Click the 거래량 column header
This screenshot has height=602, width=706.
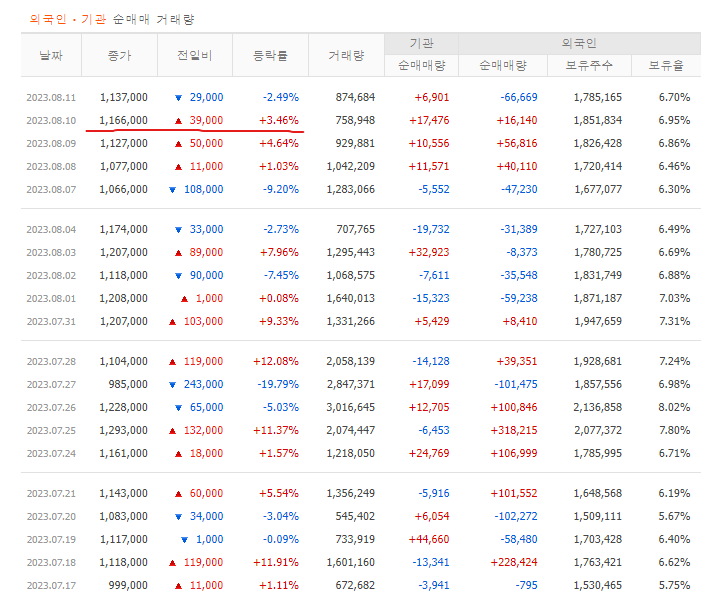[x=346, y=55]
